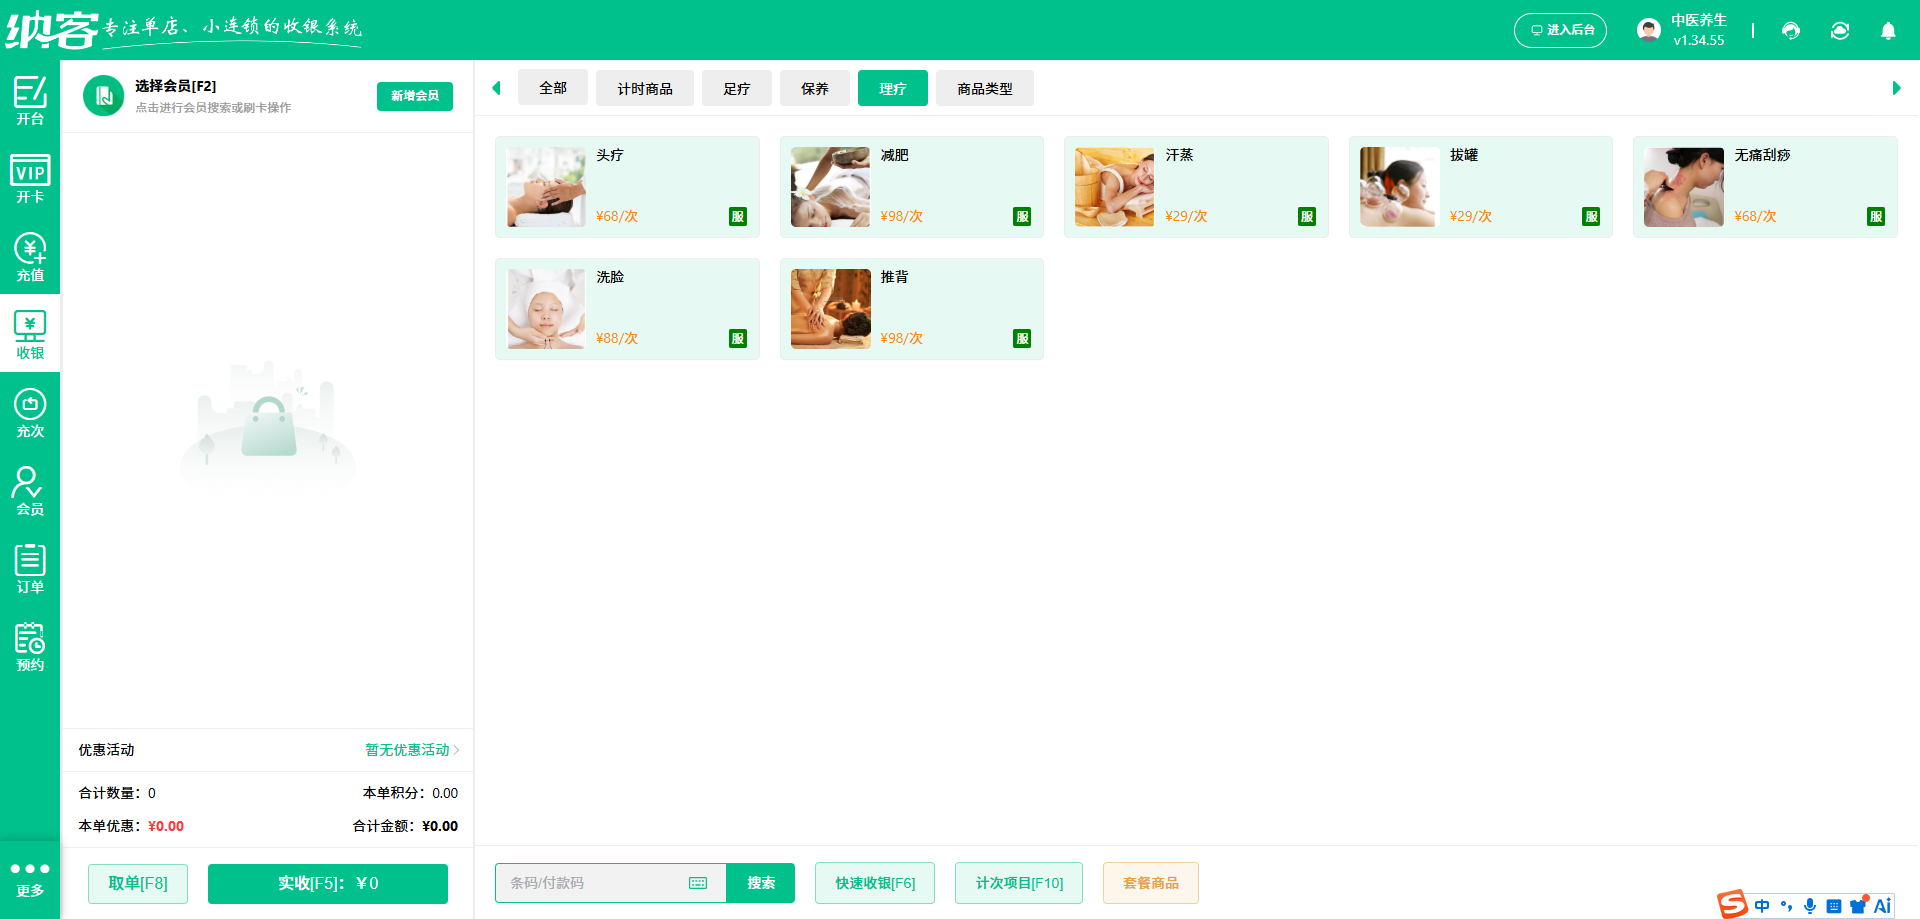Select the 足疗 category tab

tap(736, 88)
